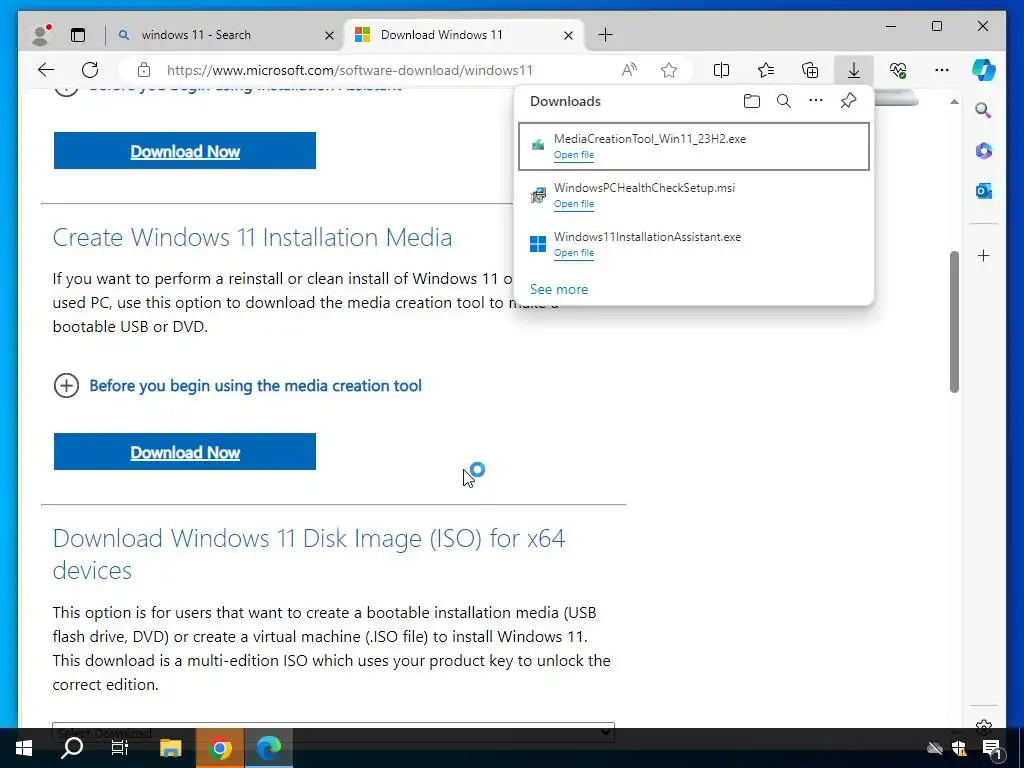Open file MediaCreationTool_Win11_23H2.exe
The image size is (1024, 768).
(x=574, y=155)
